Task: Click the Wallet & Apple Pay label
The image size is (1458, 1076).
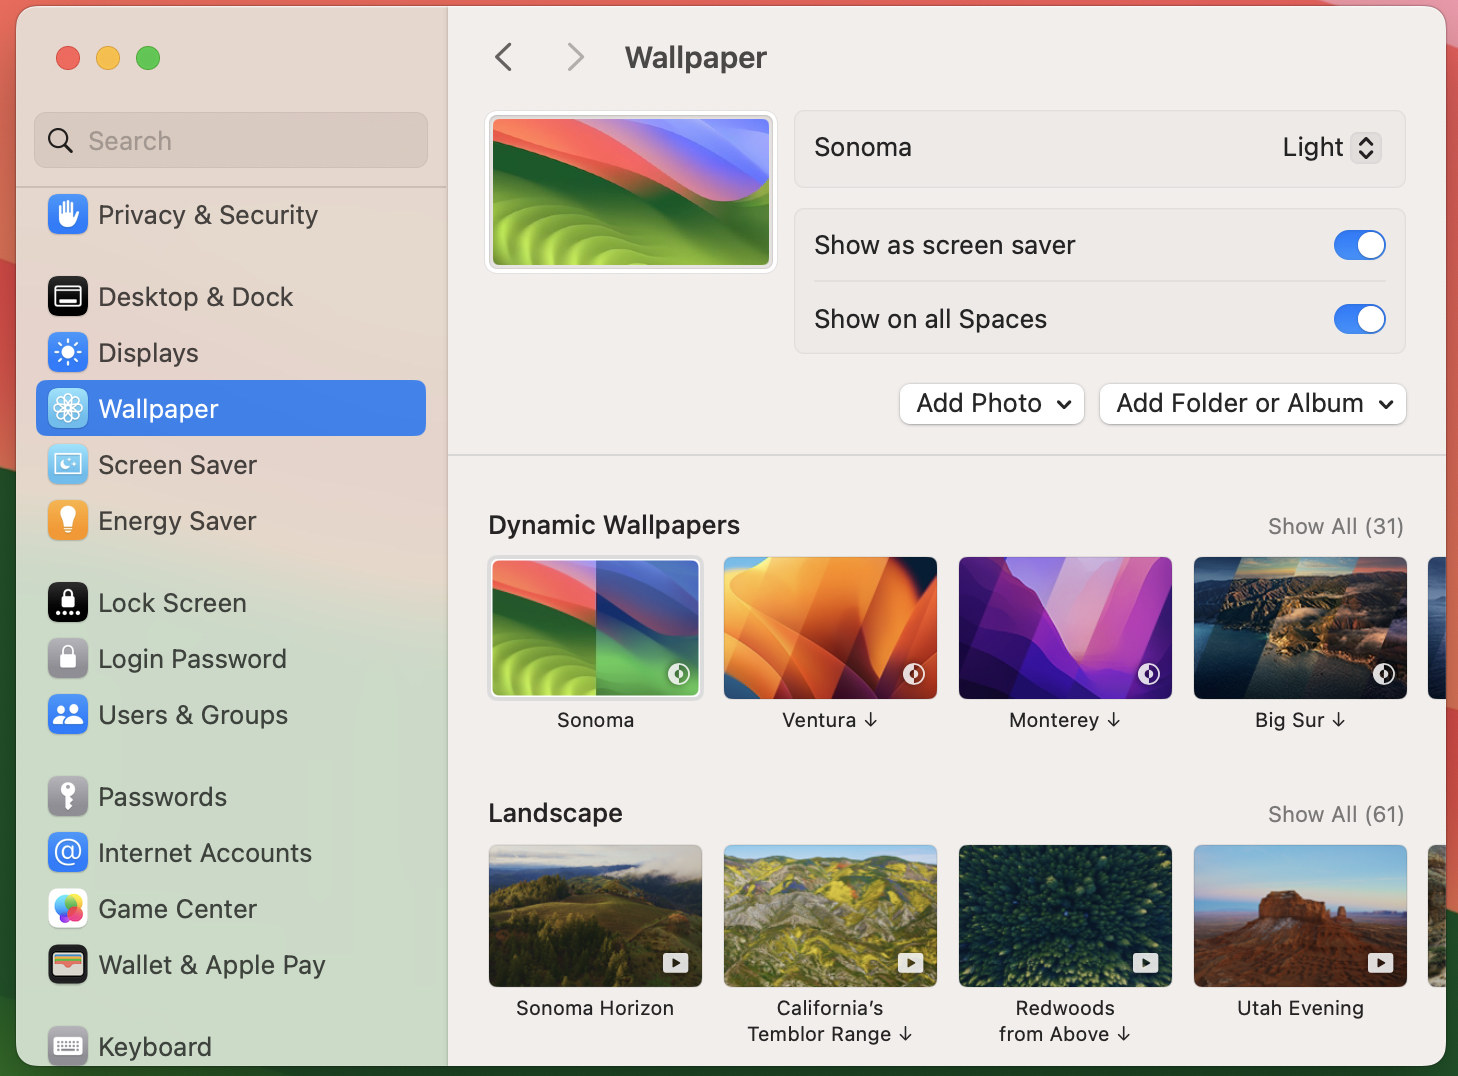Action: (212, 965)
